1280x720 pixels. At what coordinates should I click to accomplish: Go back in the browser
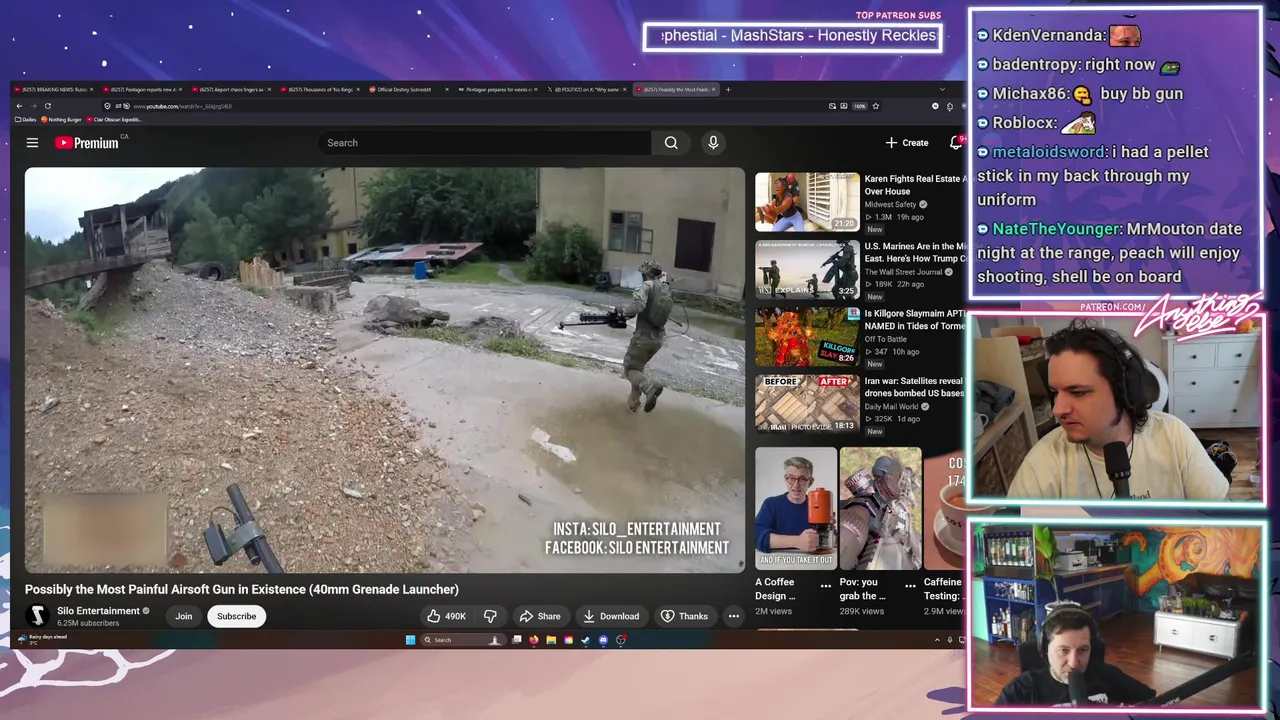[19, 106]
